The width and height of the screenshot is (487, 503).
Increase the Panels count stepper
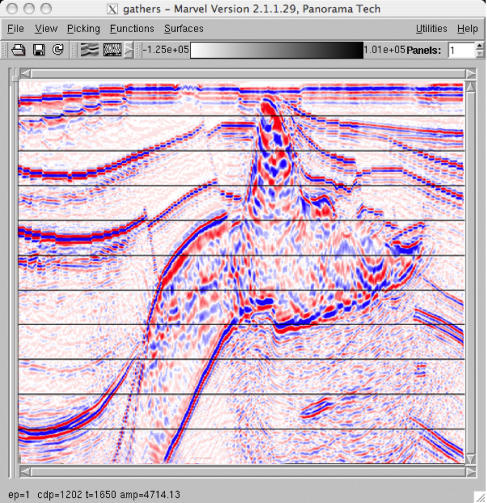[480, 46]
